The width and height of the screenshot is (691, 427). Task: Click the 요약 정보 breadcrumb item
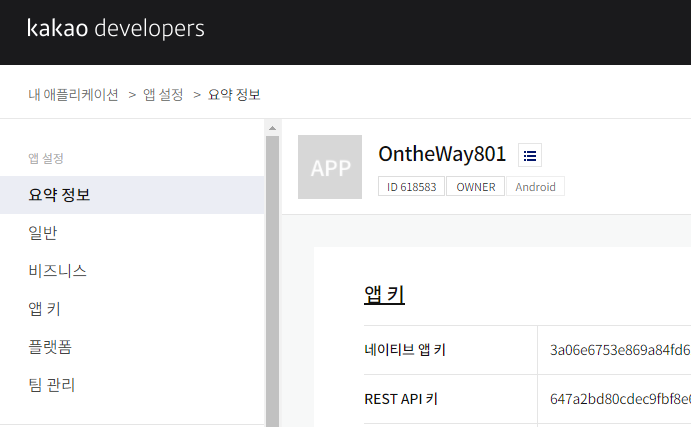pos(234,94)
